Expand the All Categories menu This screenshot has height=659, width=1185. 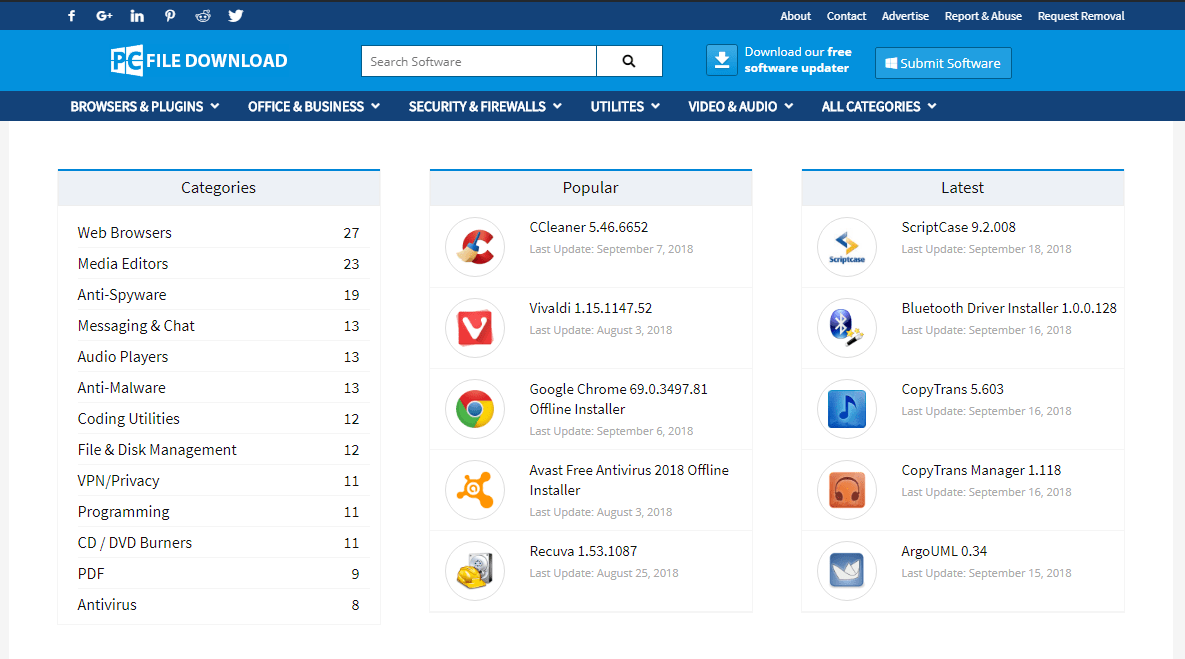tap(879, 107)
